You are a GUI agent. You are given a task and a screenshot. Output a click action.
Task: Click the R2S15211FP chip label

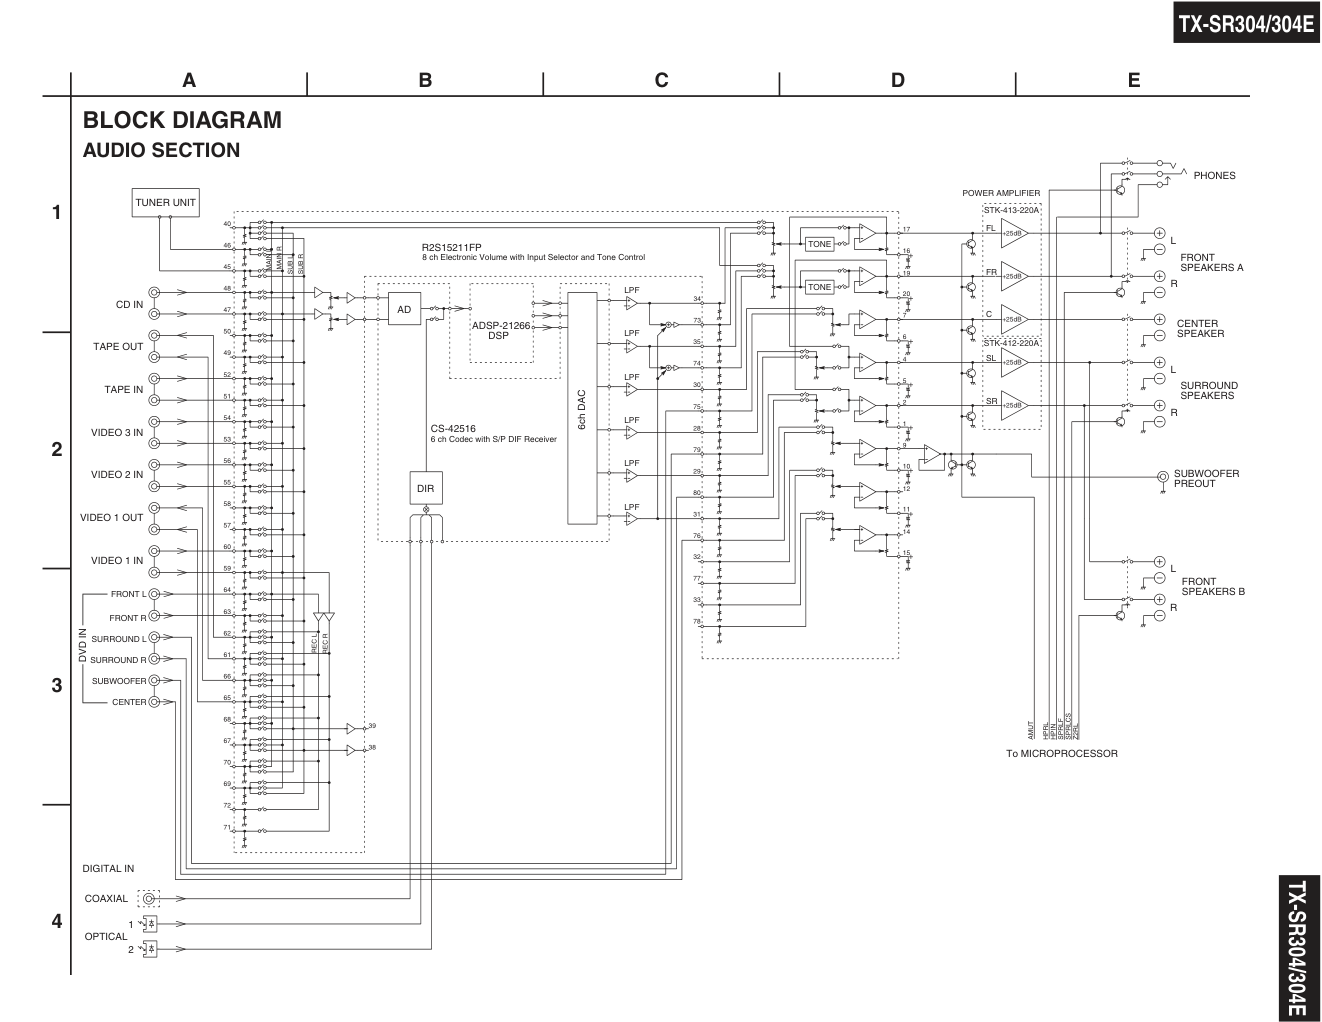pos(451,246)
